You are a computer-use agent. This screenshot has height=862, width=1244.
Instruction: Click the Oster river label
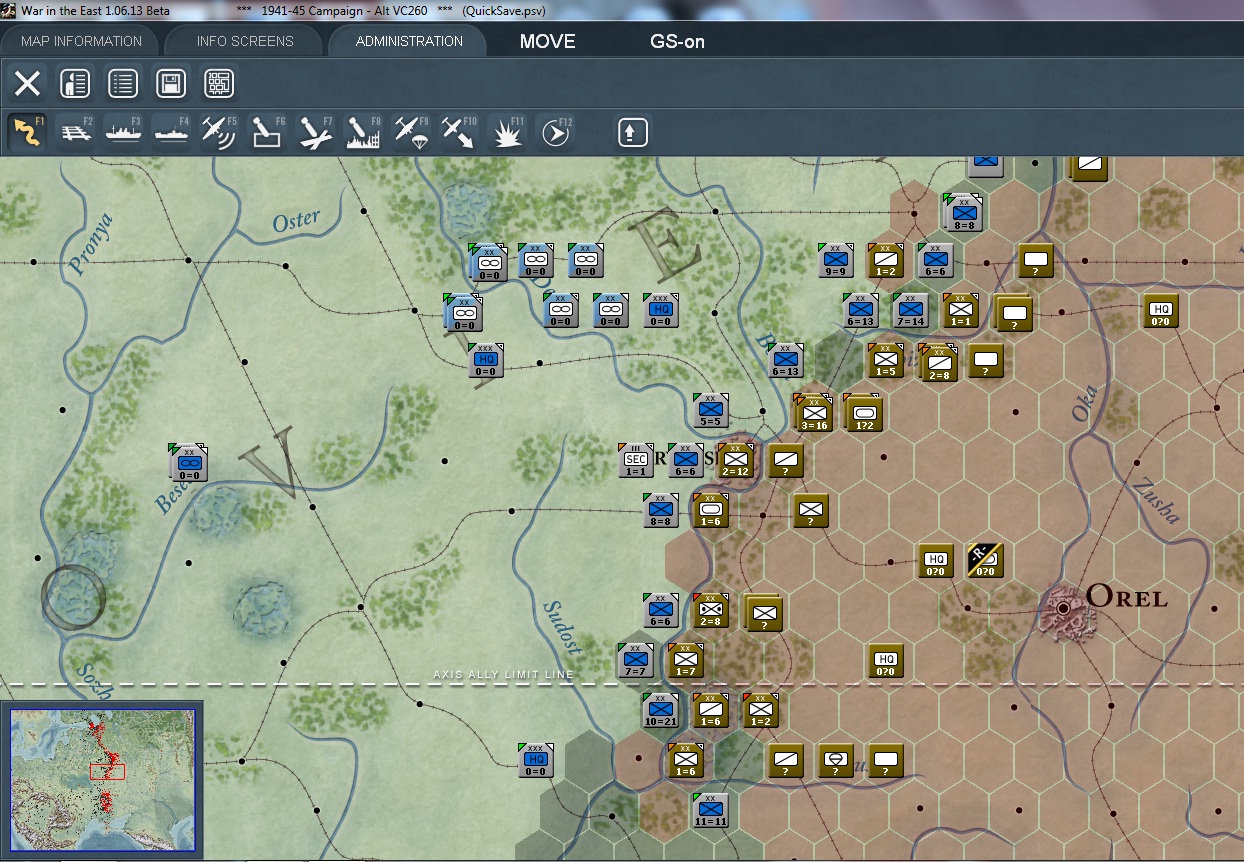click(297, 219)
